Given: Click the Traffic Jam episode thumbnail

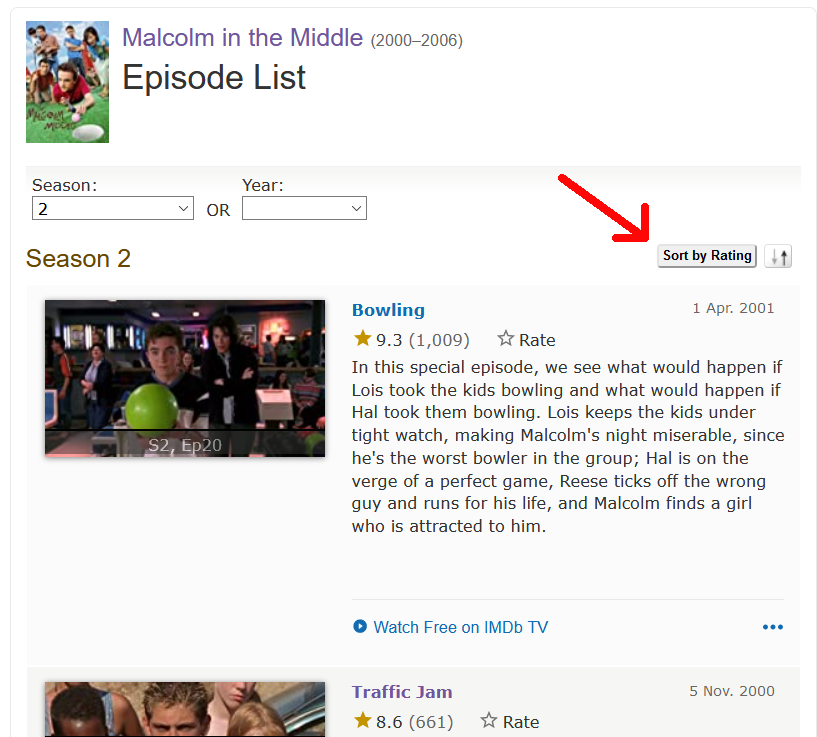Looking at the screenshot, I should [185, 709].
